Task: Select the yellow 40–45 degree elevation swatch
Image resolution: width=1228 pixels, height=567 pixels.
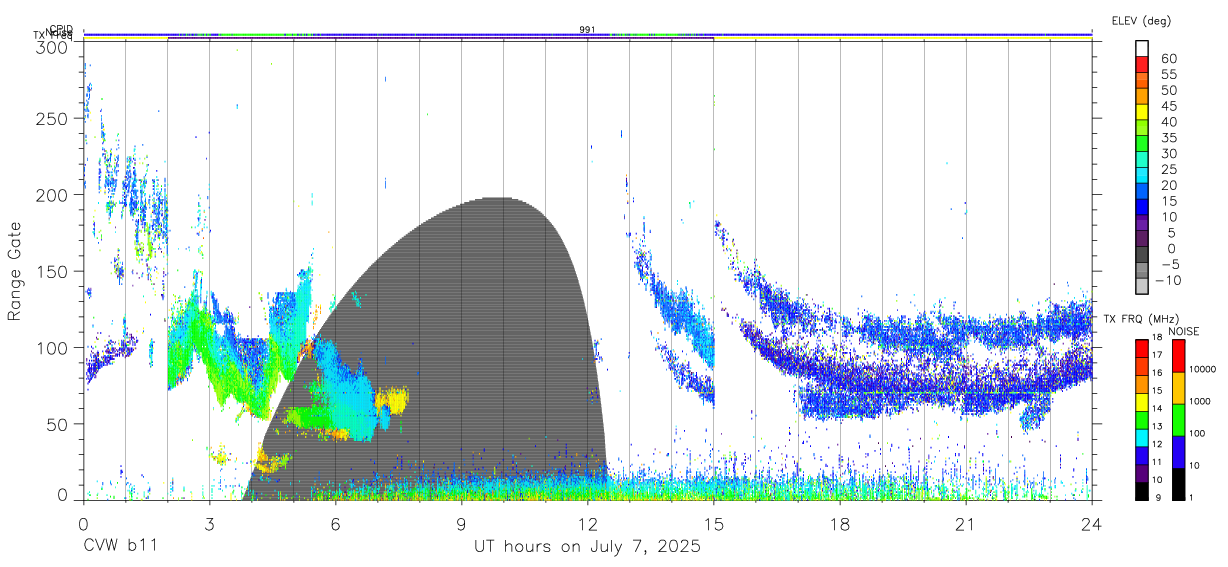Action: [x=1142, y=113]
